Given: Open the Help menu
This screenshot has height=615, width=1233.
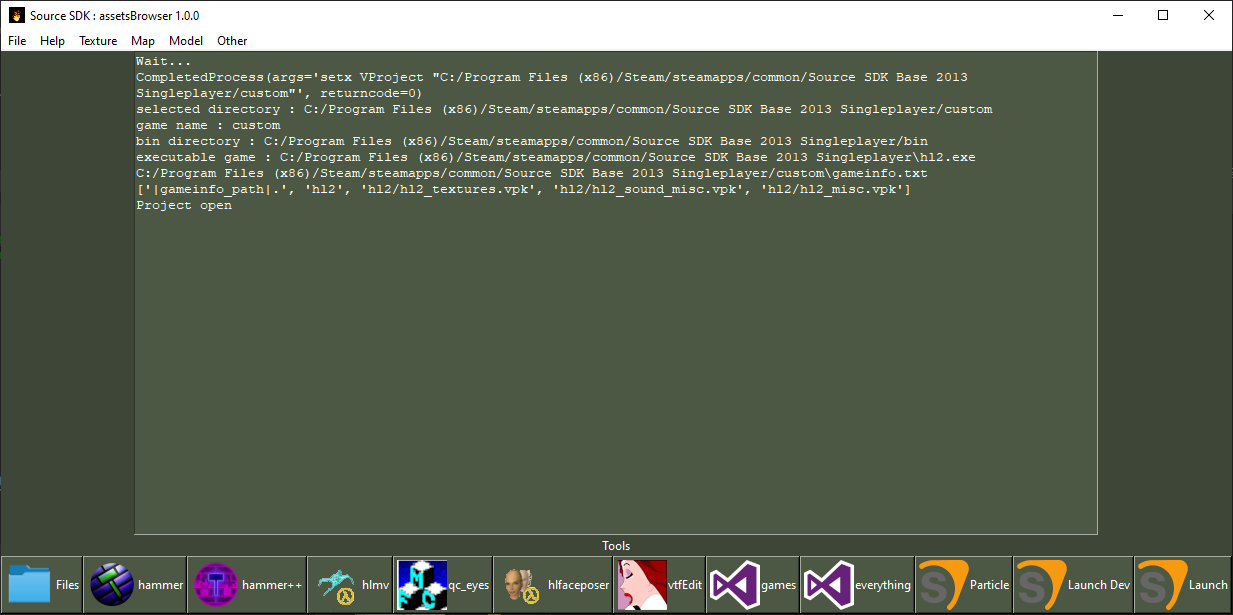Looking at the screenshot, I should pyautogui.click(x=52, y=41).
